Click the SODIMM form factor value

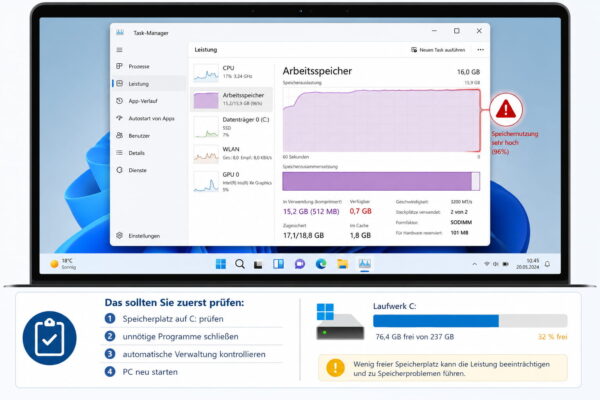pyautogui.click(x=461, y=222)
